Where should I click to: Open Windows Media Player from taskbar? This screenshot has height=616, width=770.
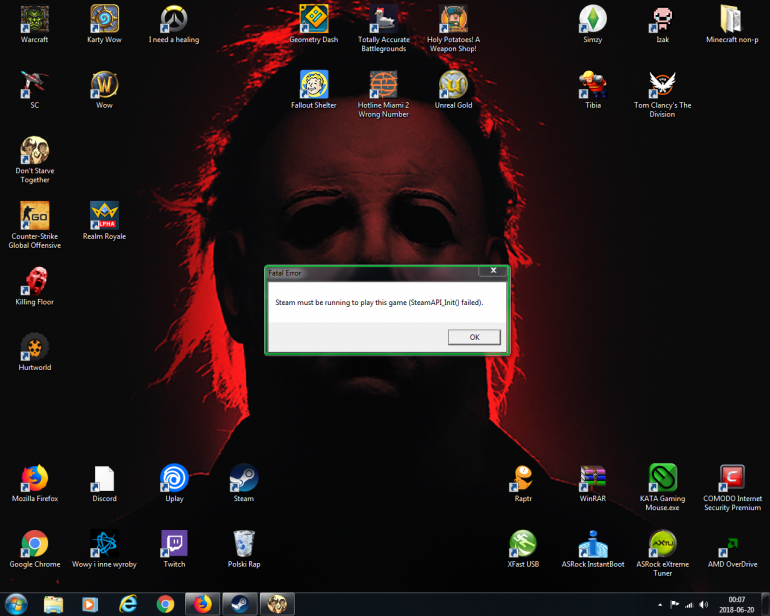click(90, 604)
